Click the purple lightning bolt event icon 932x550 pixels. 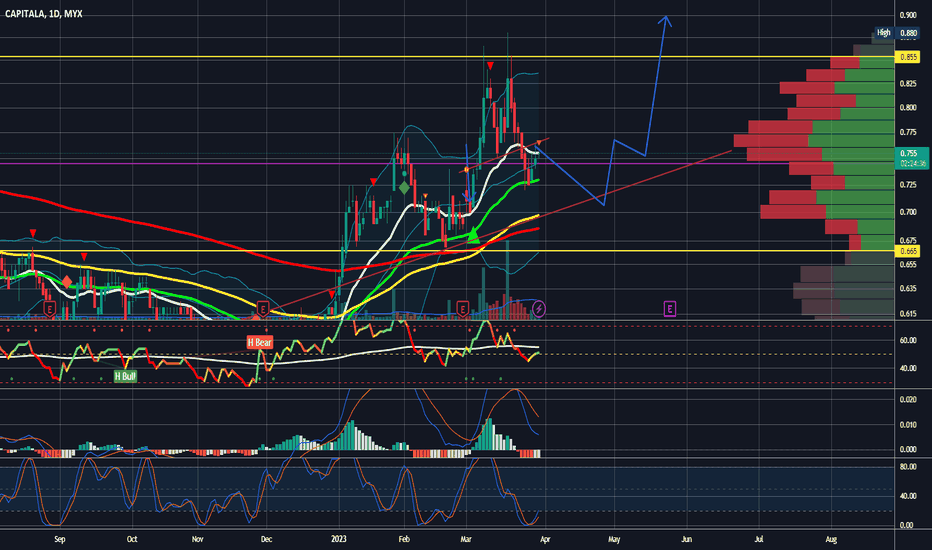(x=539, y=309)
